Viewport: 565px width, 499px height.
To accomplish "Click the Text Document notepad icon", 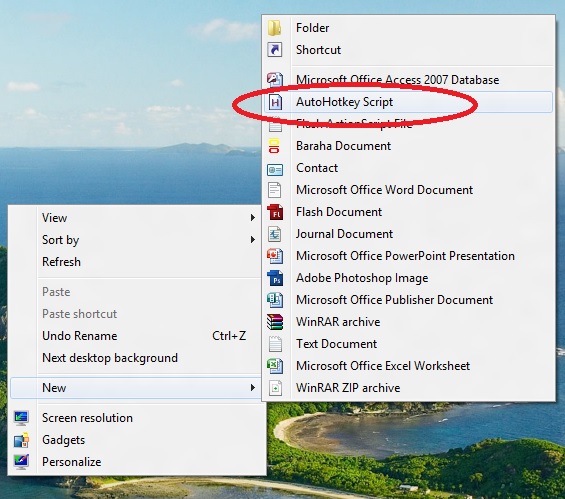I will pos(275,344).
